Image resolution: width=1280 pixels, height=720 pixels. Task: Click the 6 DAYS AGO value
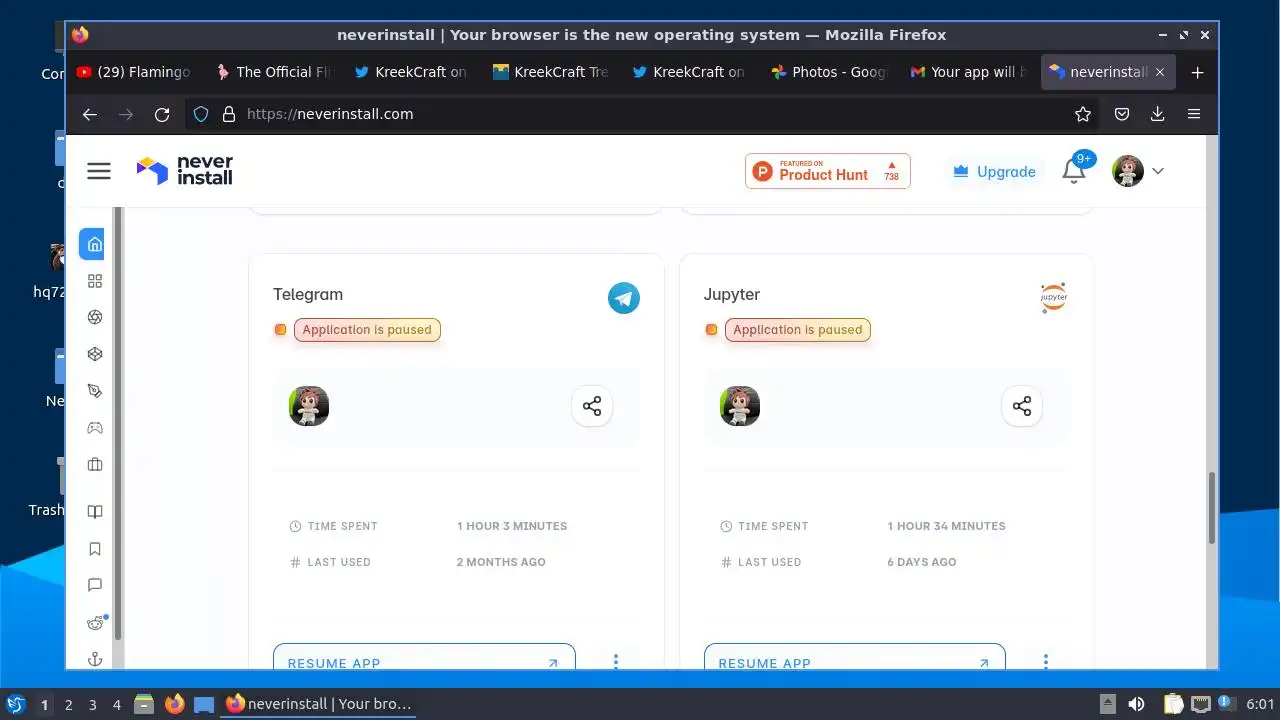pyautogui.click(x=922, y=562)
